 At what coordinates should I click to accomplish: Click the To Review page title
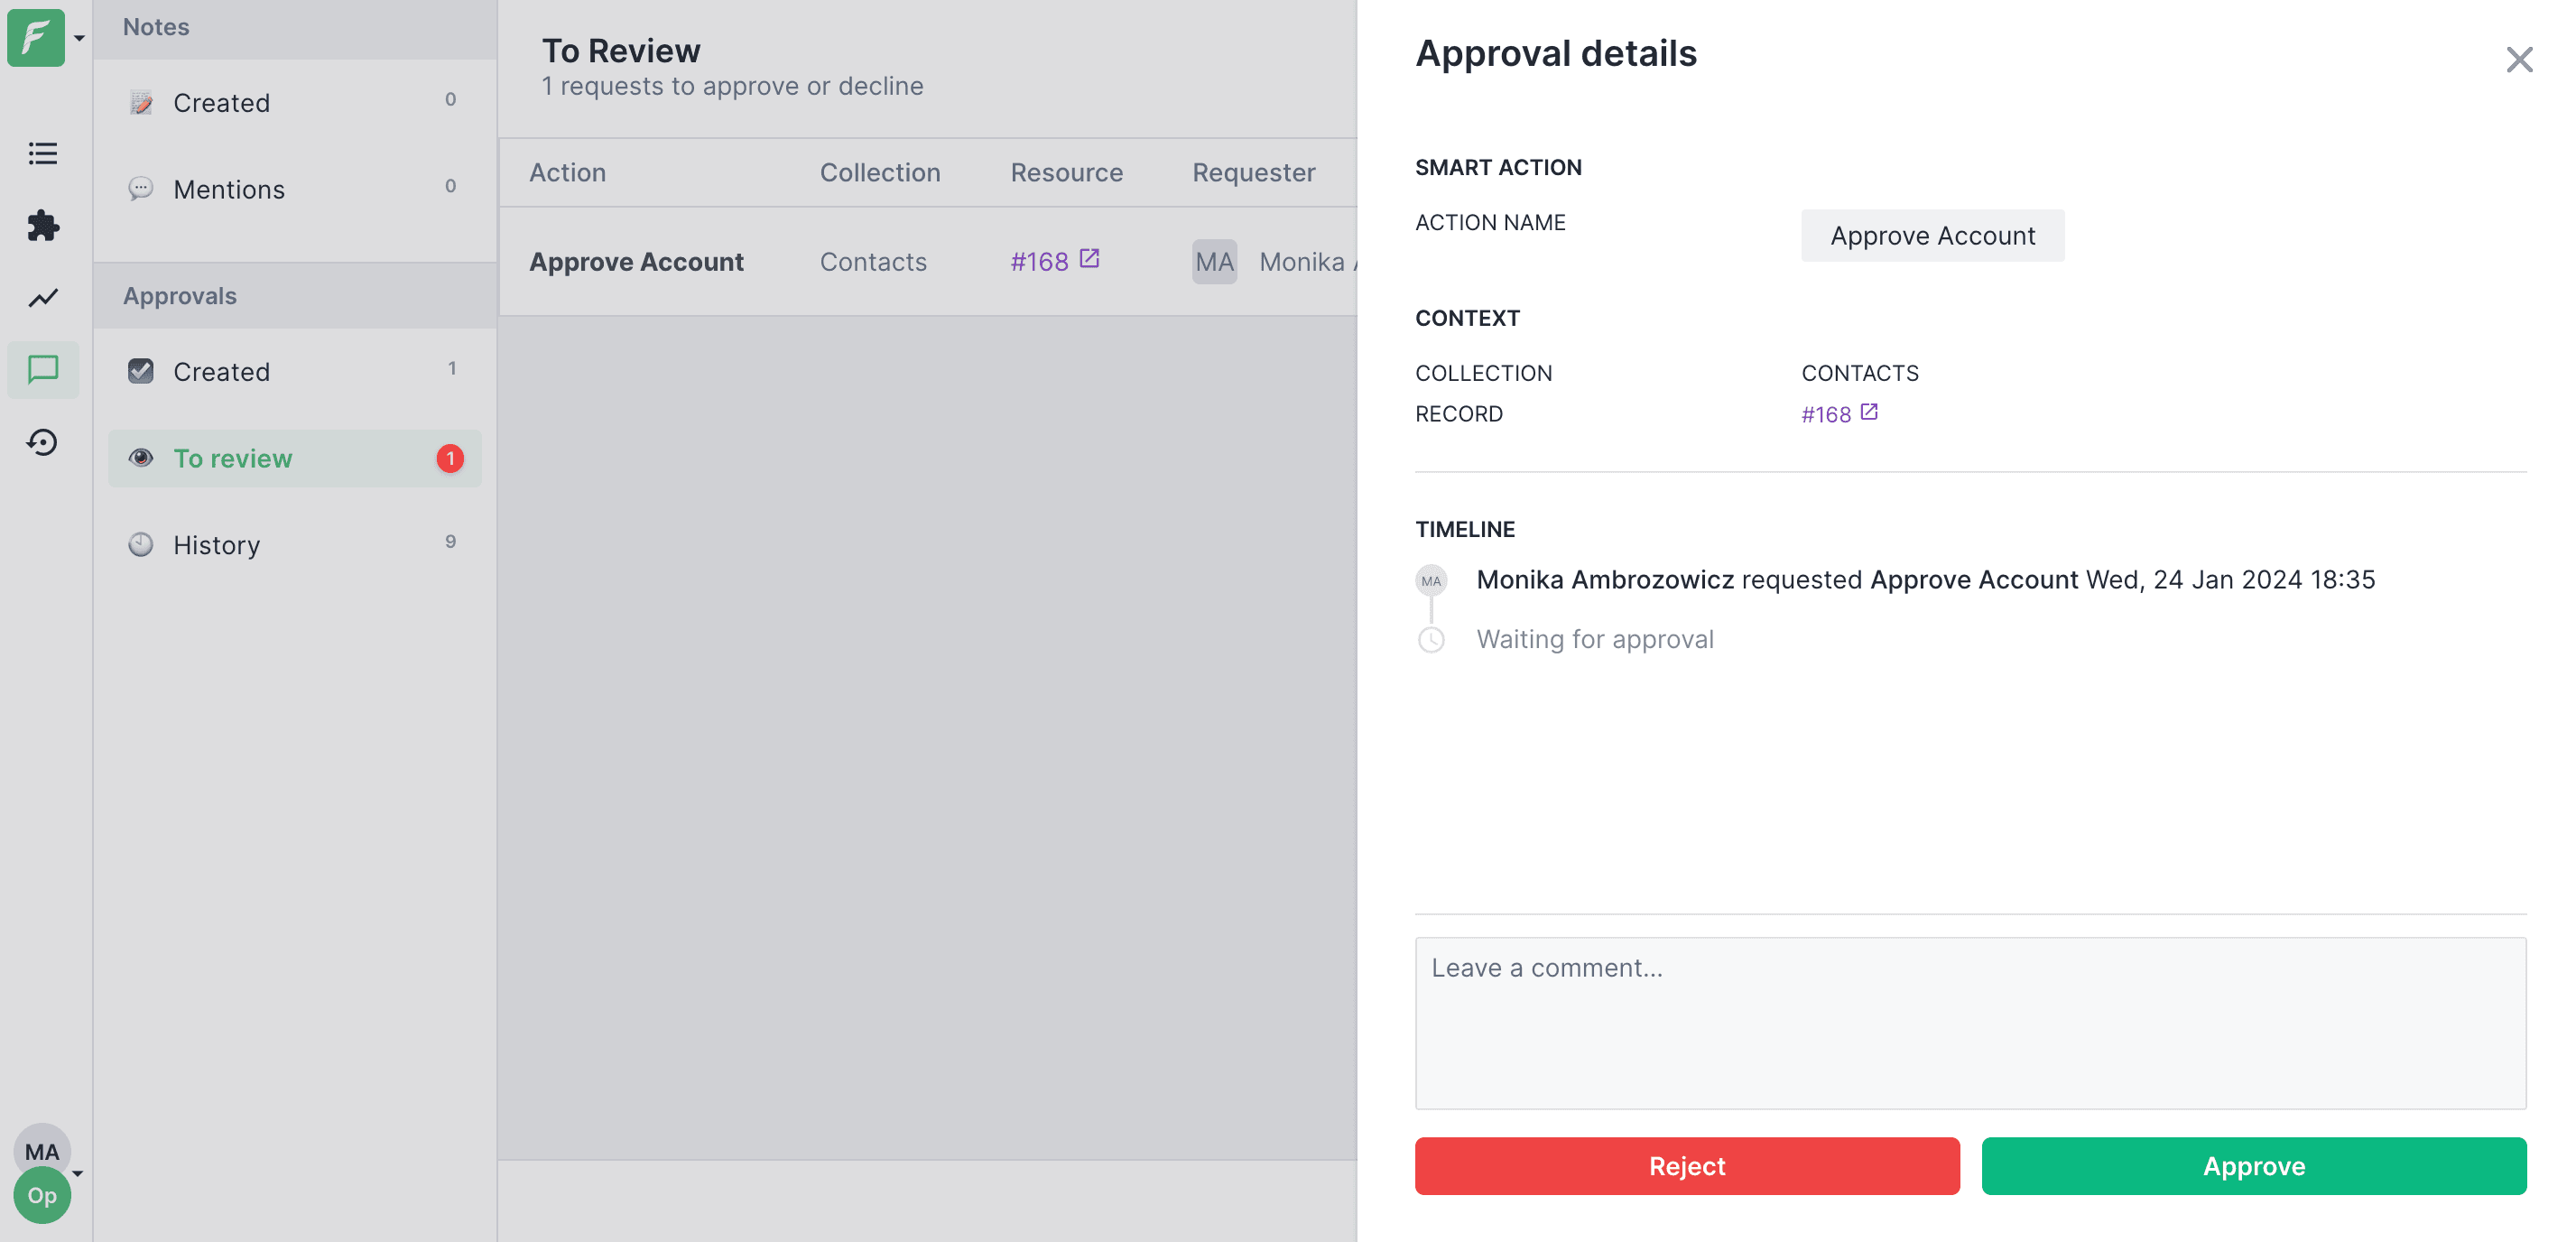(x=620, y=50)
